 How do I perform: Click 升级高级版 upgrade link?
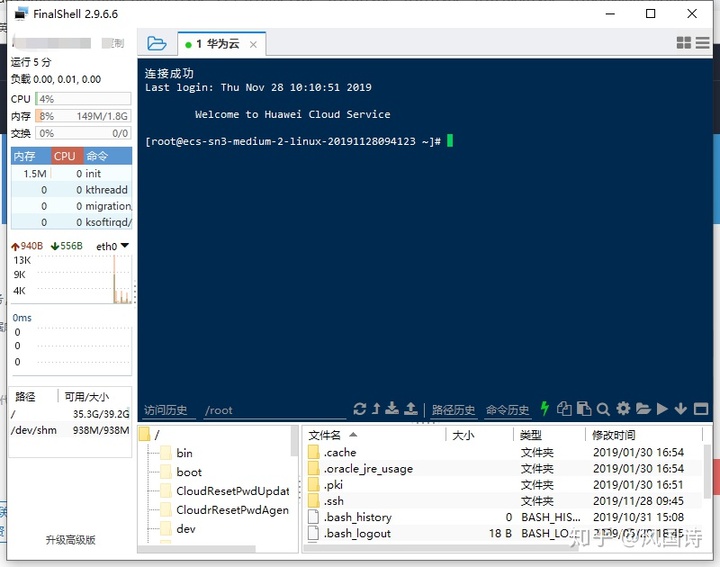click(x=70, y=539)
